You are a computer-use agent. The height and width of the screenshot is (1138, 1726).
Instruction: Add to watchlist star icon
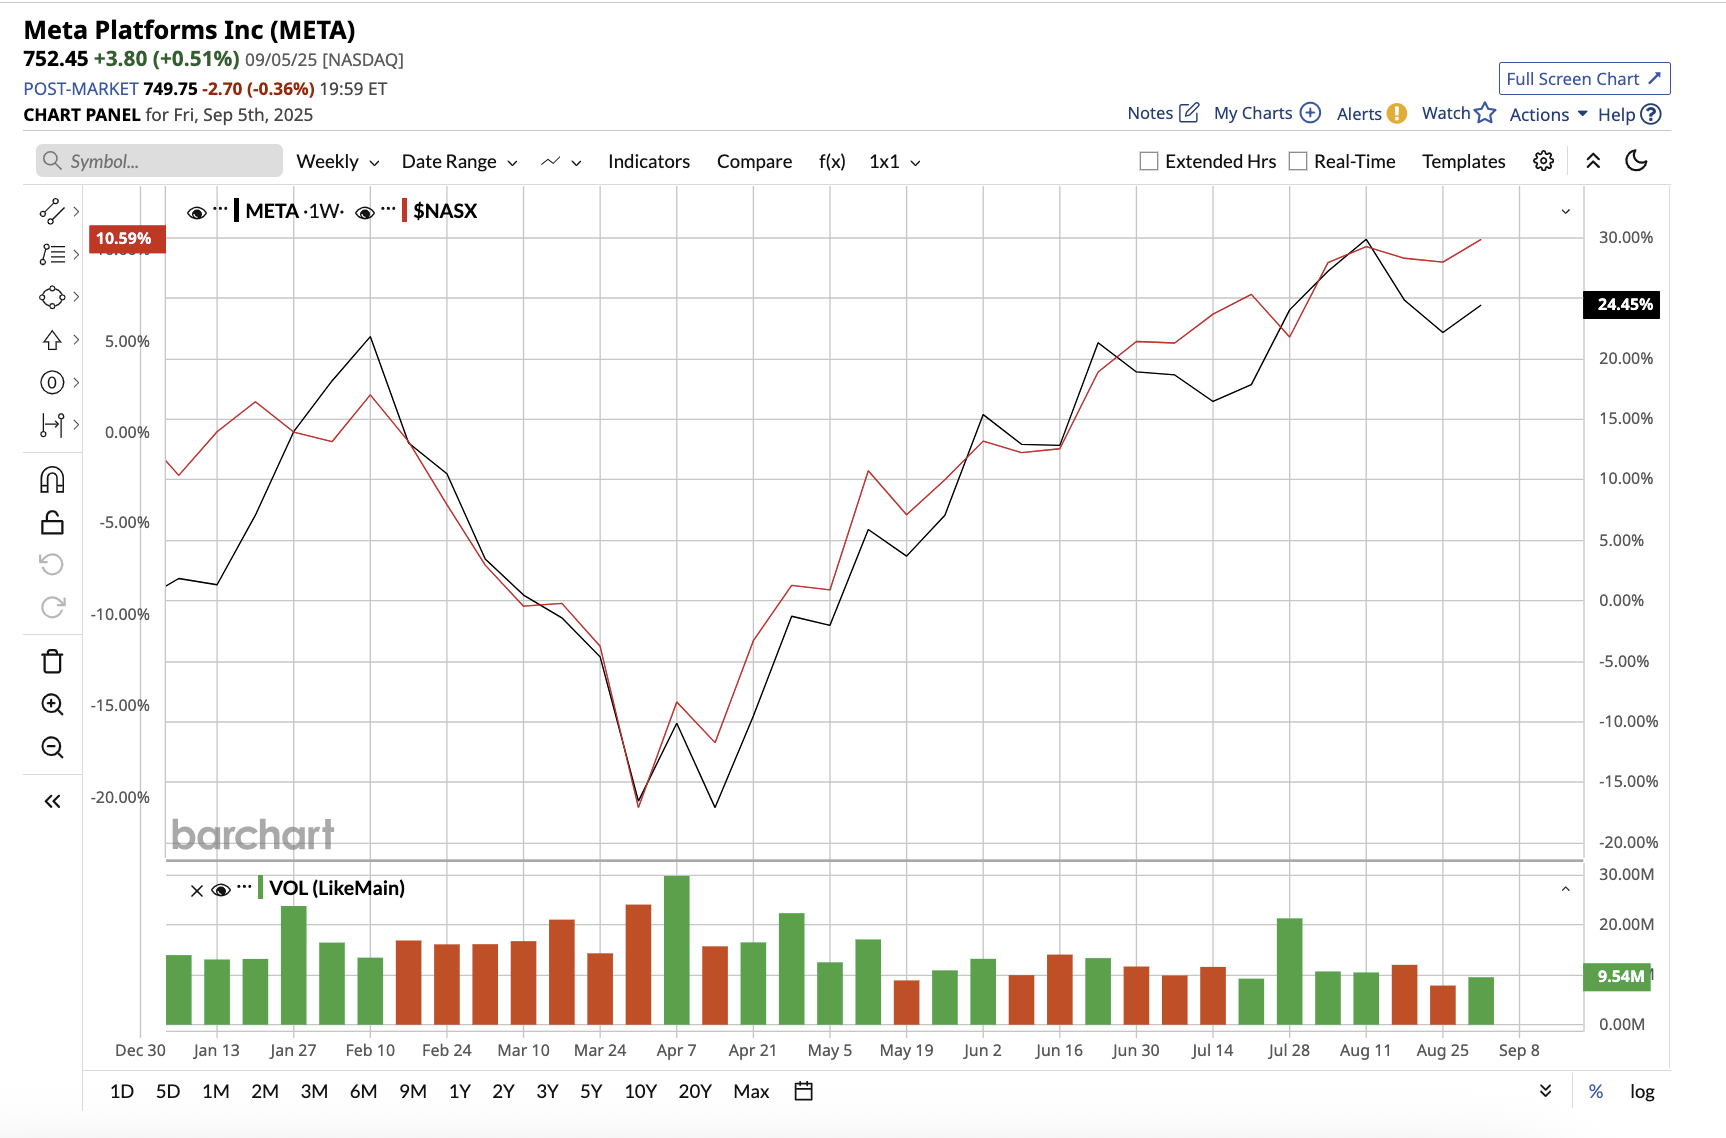(1485, 112)
